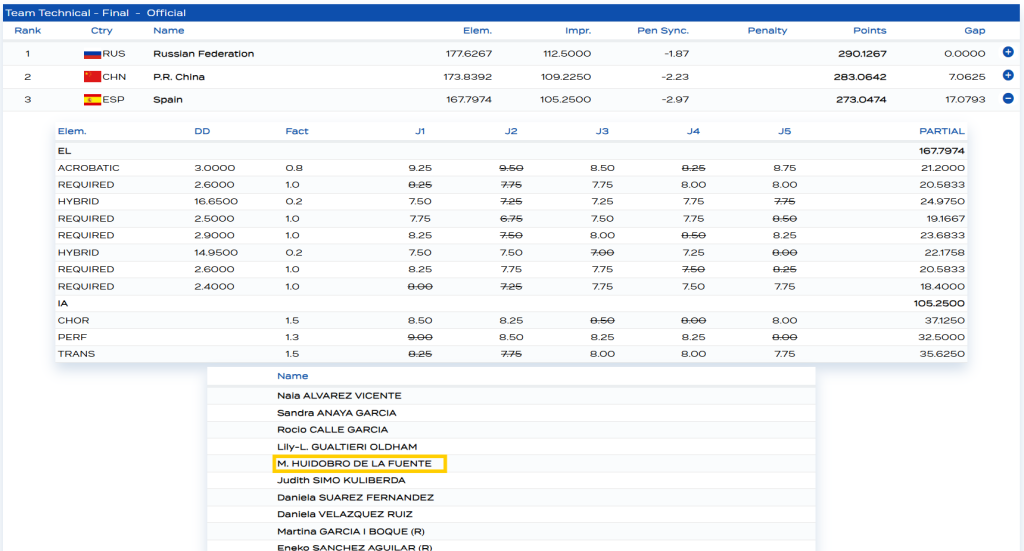Click China's points value 283.0642
The image size is (1024, 551).
click(x=859, y=77)
